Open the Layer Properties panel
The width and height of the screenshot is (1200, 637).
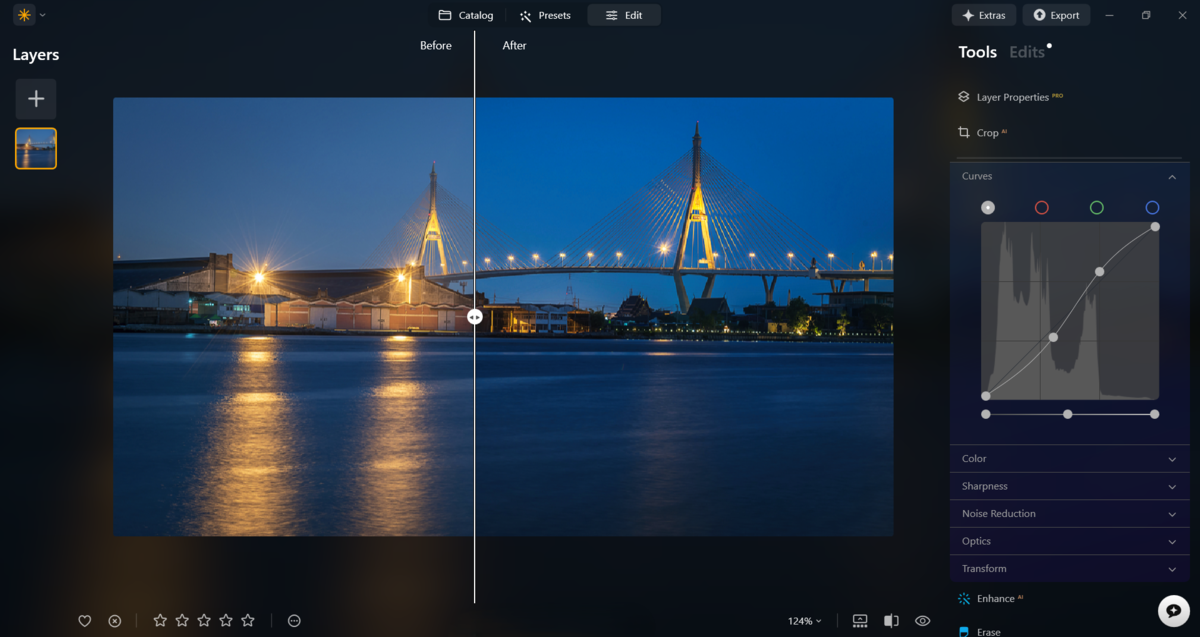(x=1013, y=96)
